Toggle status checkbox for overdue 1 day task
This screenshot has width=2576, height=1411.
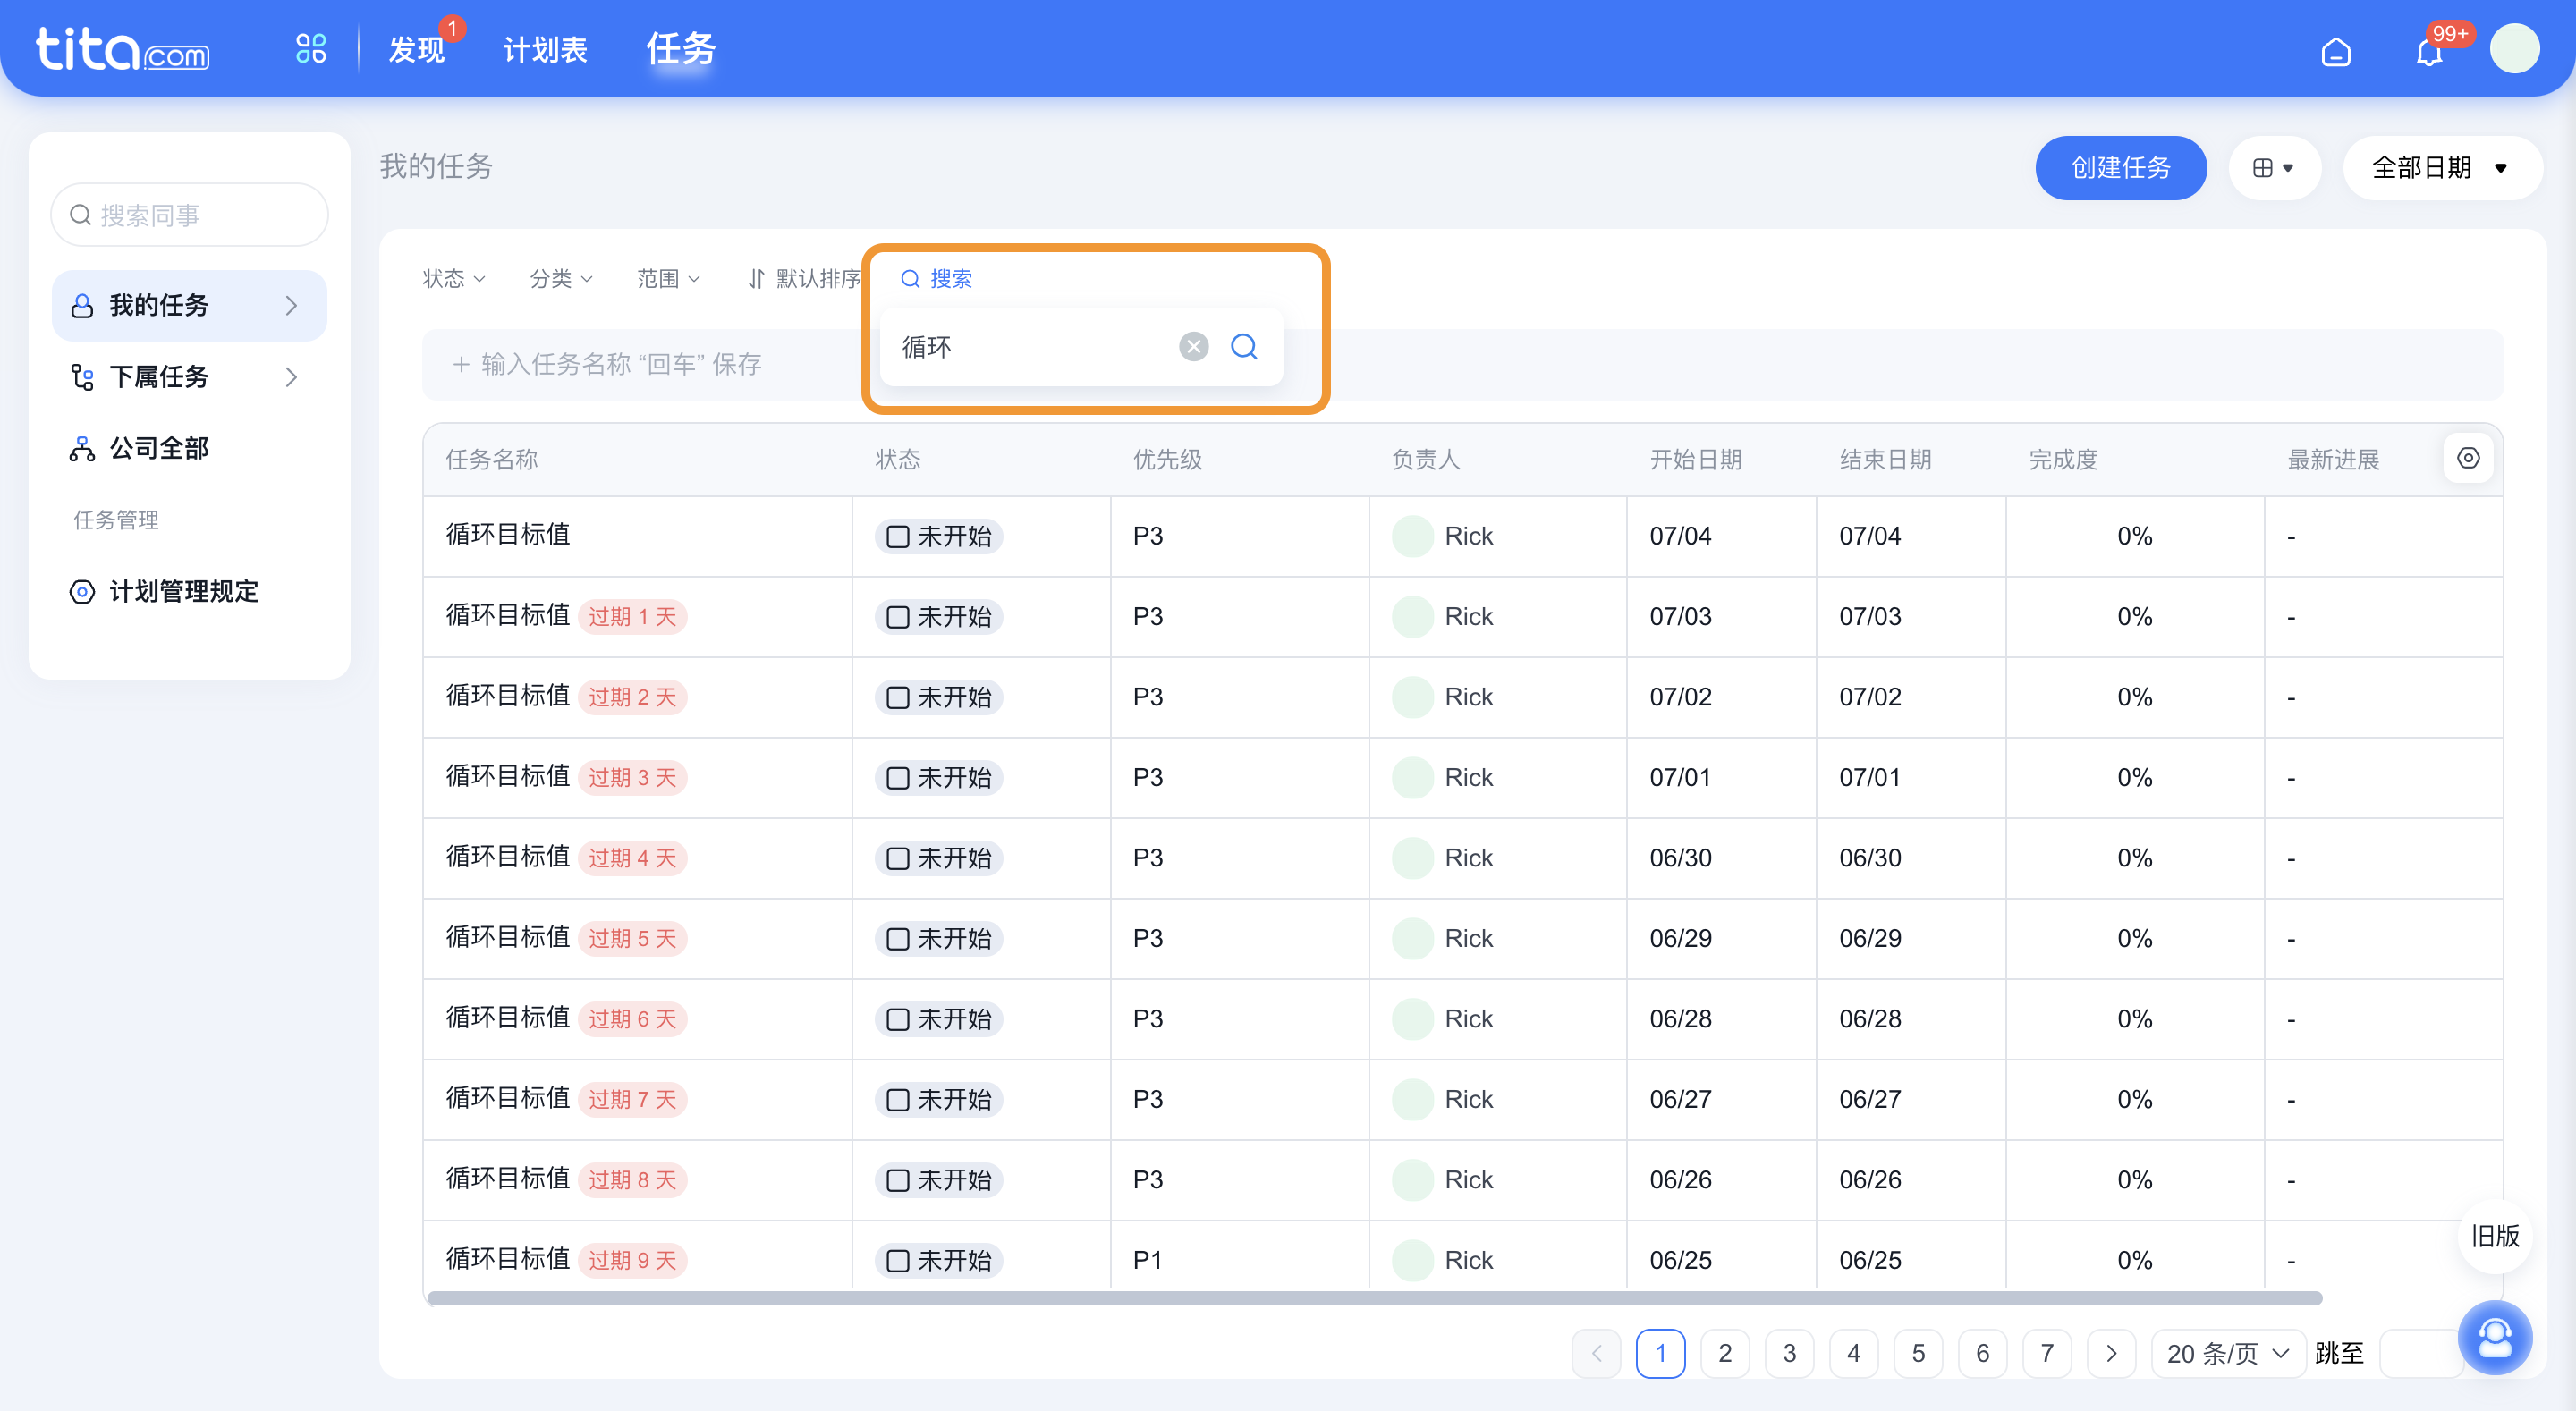pyautogui.click(x=898, y=617)
